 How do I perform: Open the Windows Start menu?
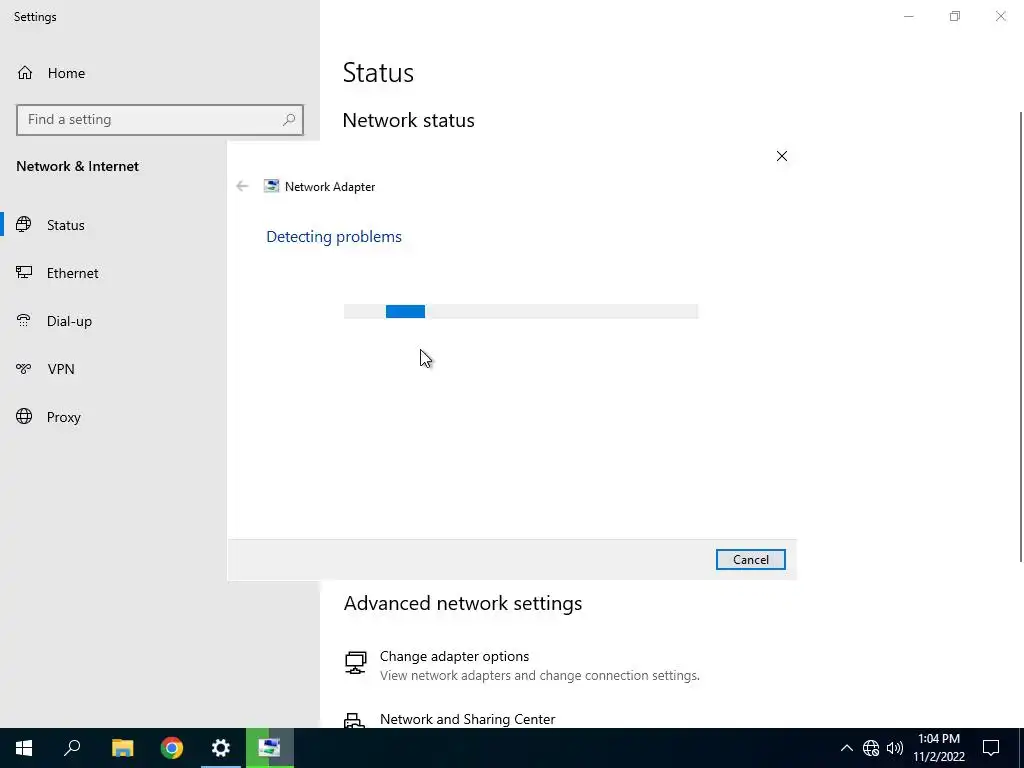pyautogui.click(x=24, y=748)
